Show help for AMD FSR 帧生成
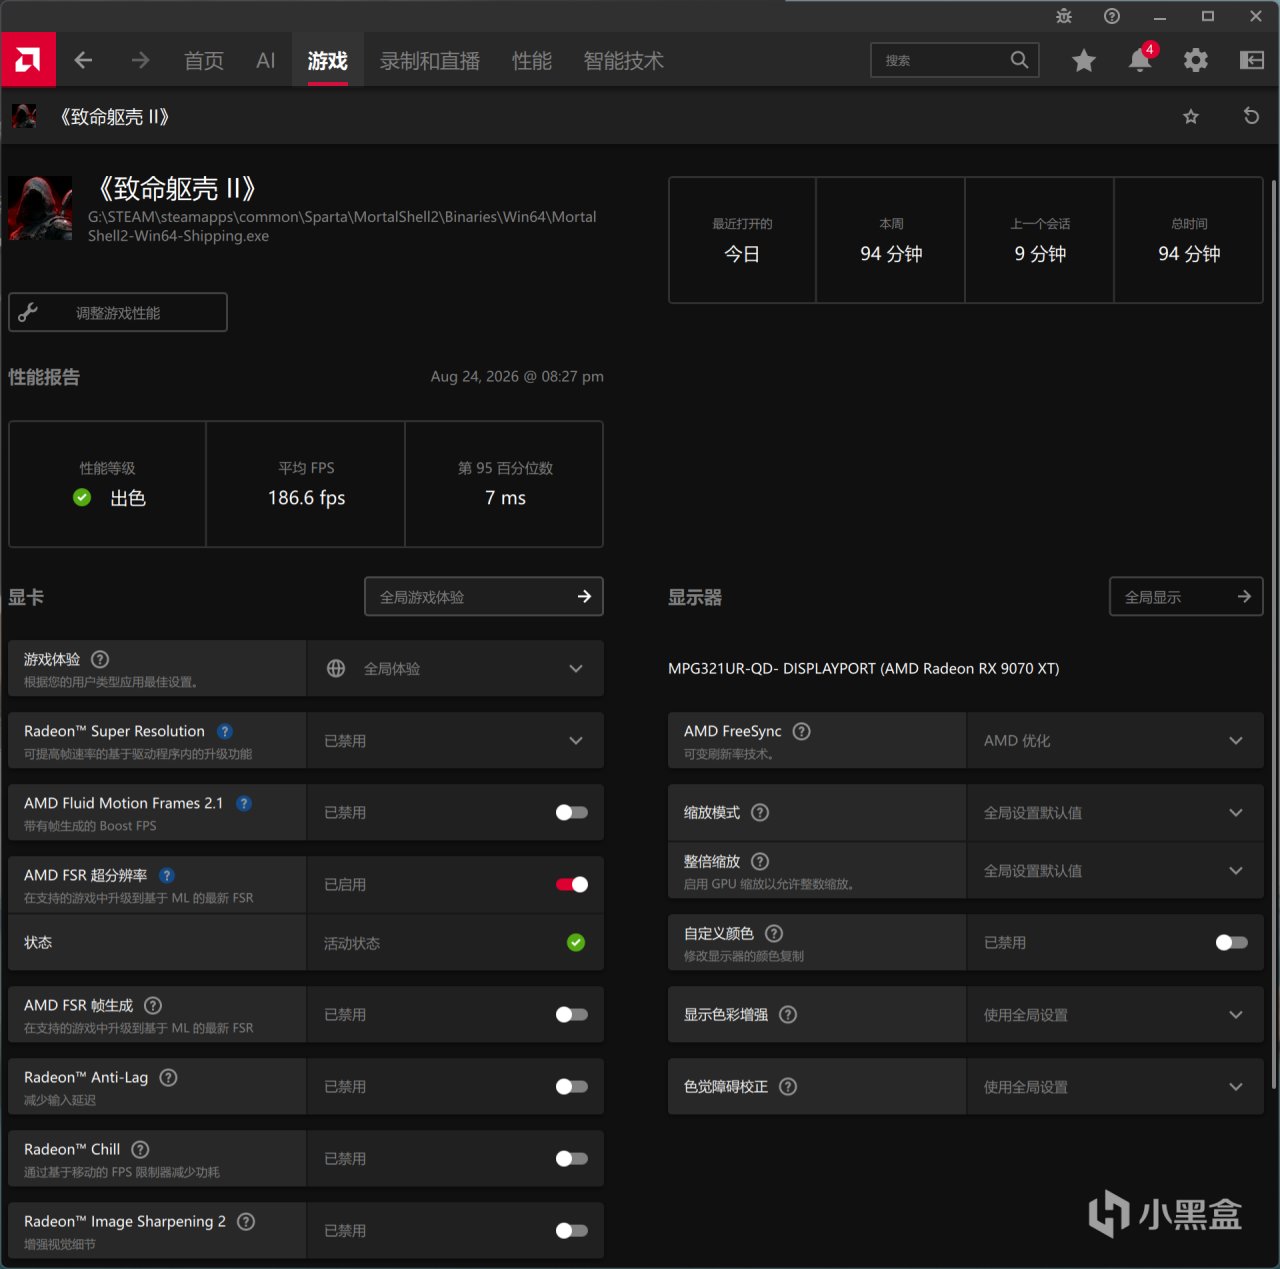Image resolution: width=1280 pixels, height=1269 pixels. pyautogui.click(x=153, y=1005)
